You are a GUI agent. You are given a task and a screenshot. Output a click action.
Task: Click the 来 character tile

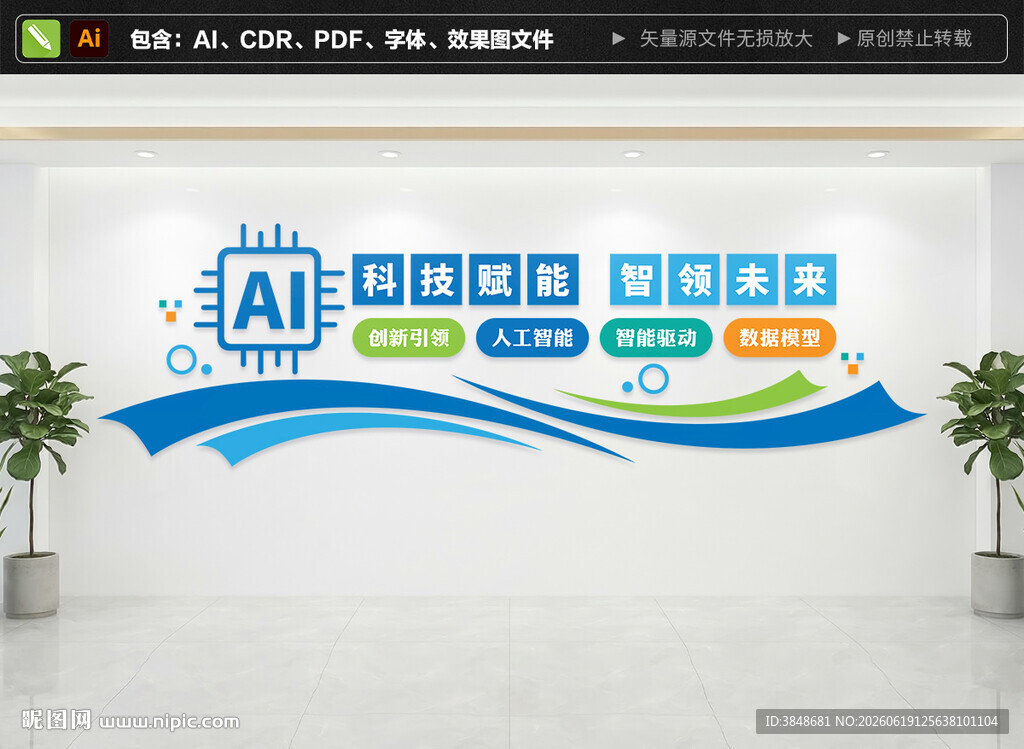tap(810, 279)
